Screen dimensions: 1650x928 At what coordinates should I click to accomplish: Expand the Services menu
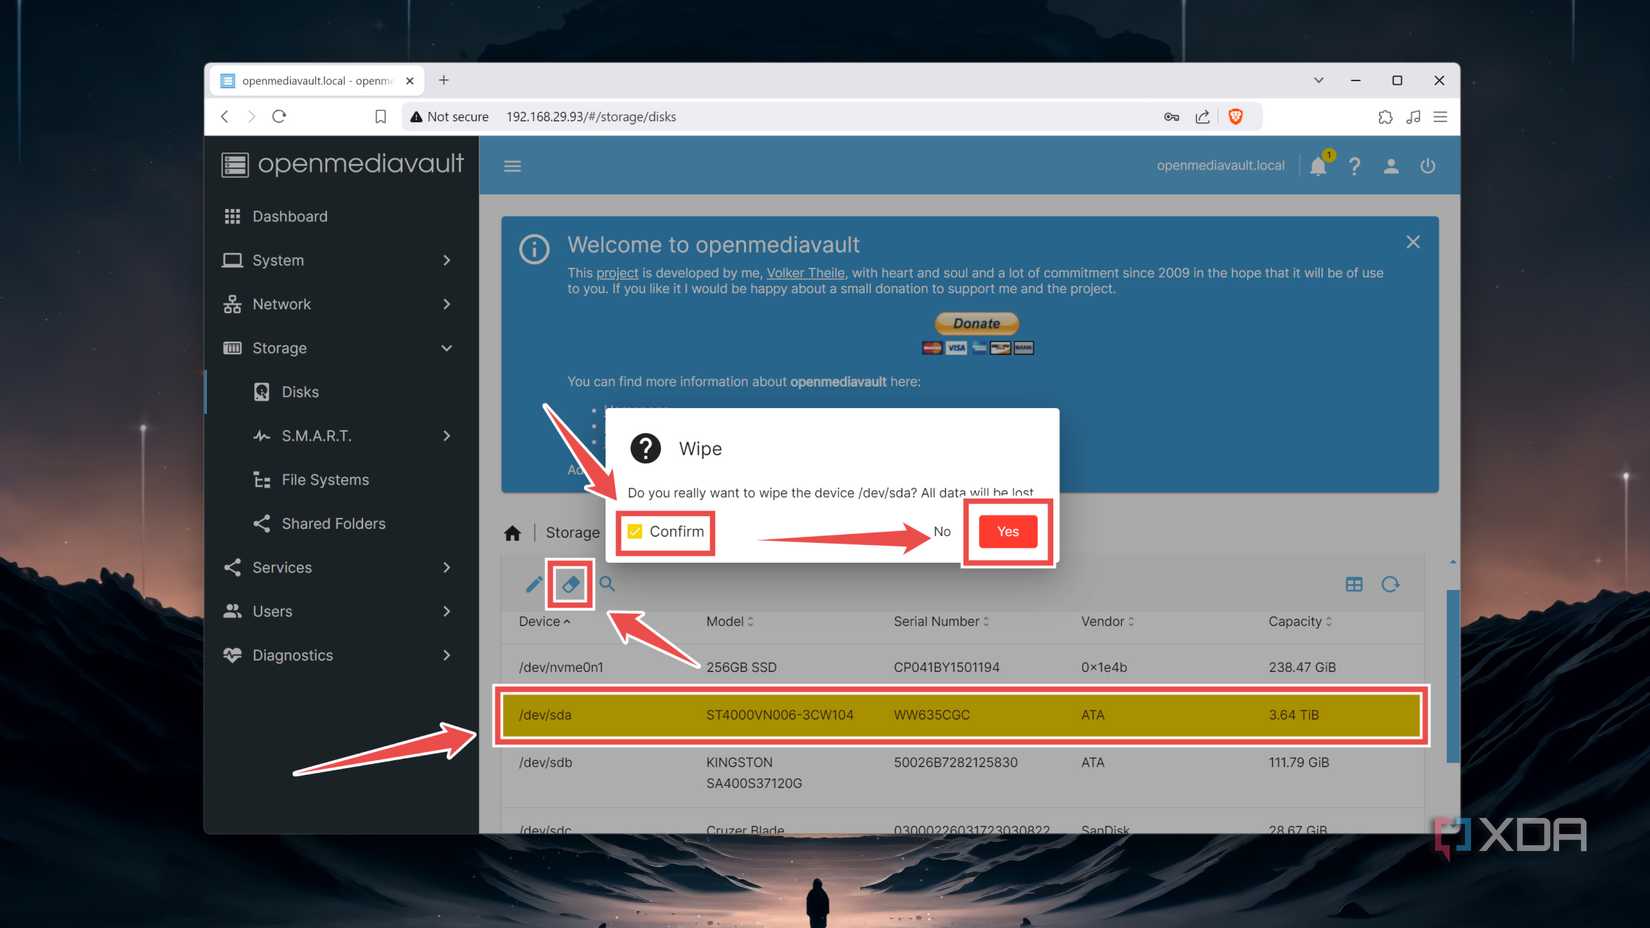(341, 567)
